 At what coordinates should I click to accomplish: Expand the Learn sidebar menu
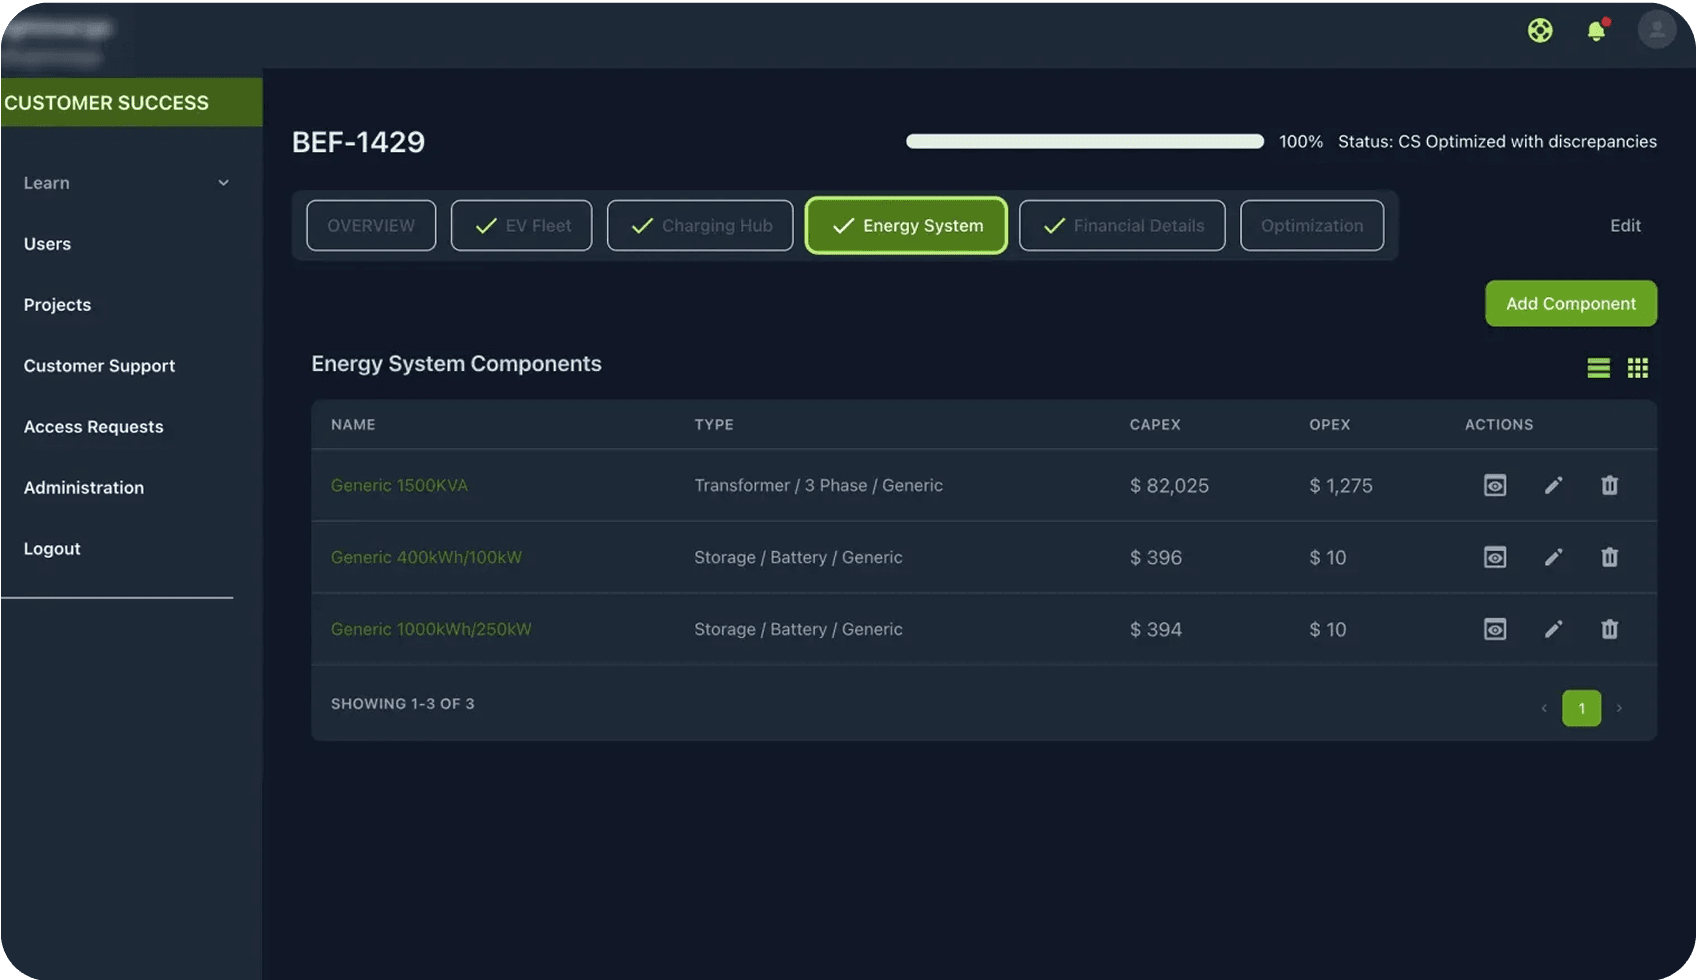[126, 183]
